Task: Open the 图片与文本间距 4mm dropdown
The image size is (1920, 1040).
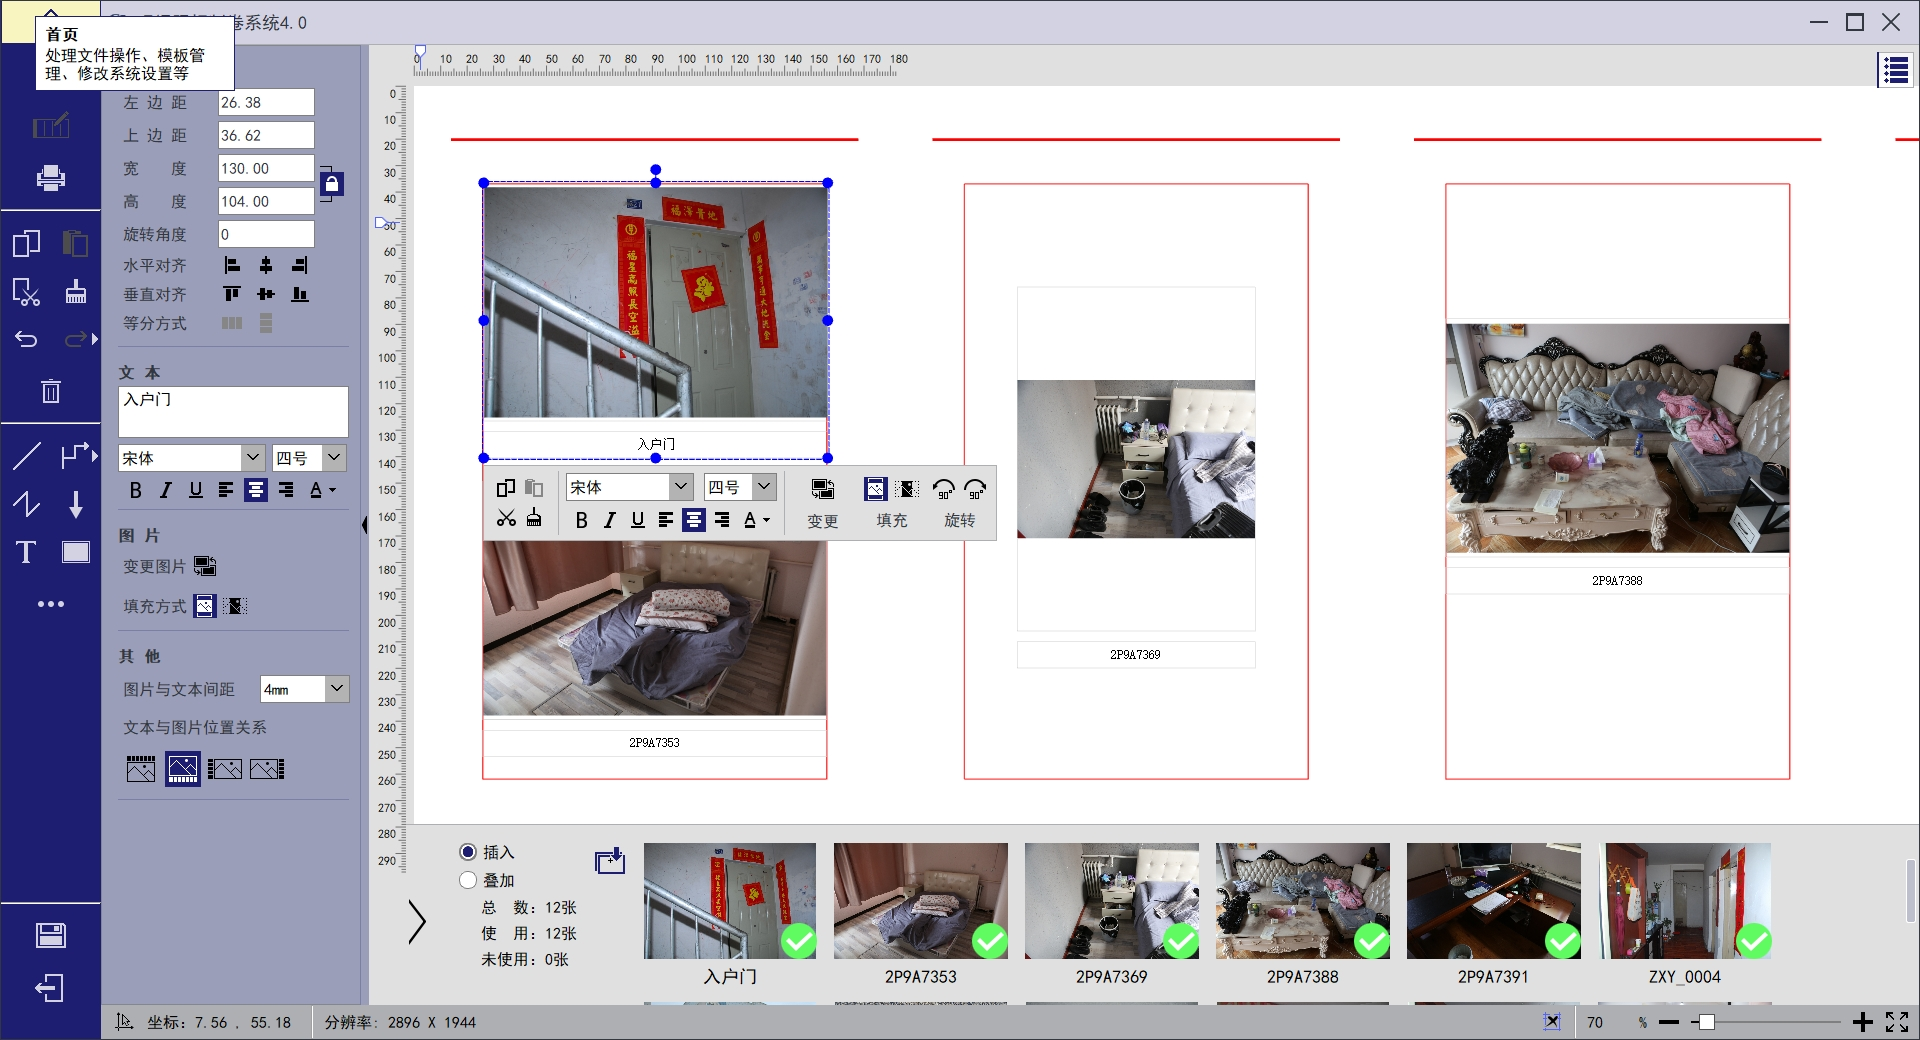Action: coord(337,688)
